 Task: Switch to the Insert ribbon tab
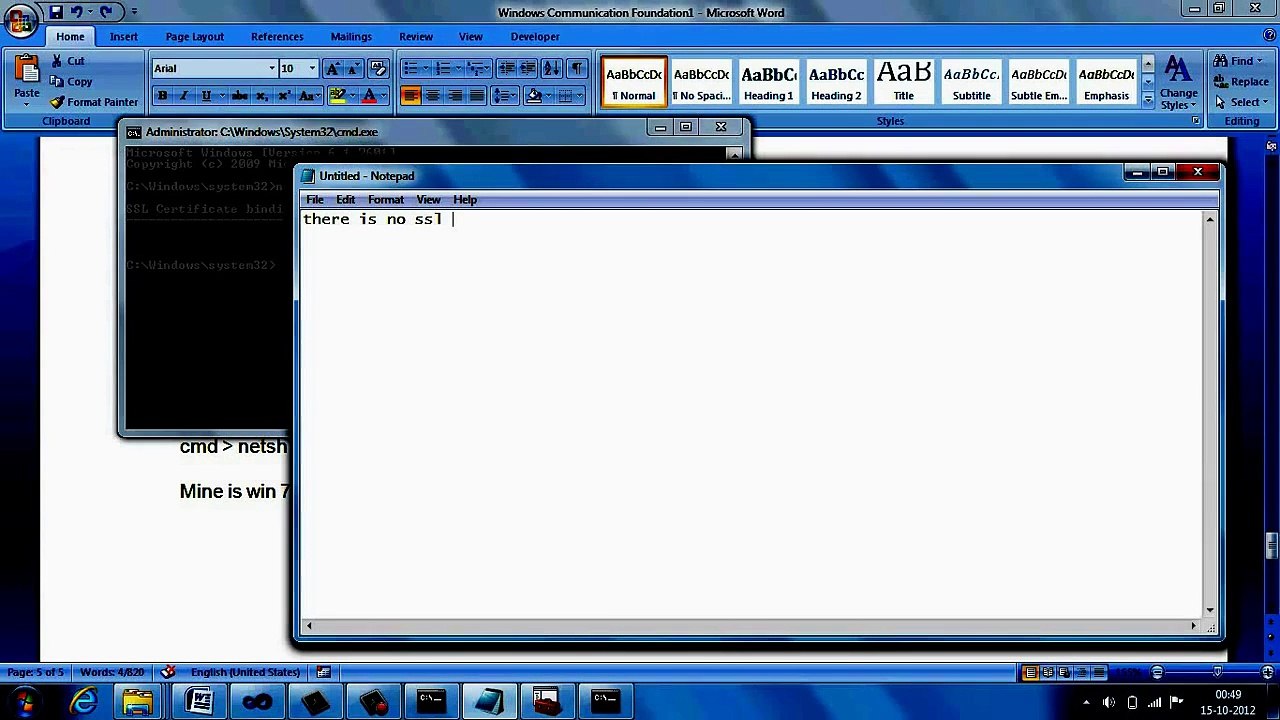coord(124,37)
